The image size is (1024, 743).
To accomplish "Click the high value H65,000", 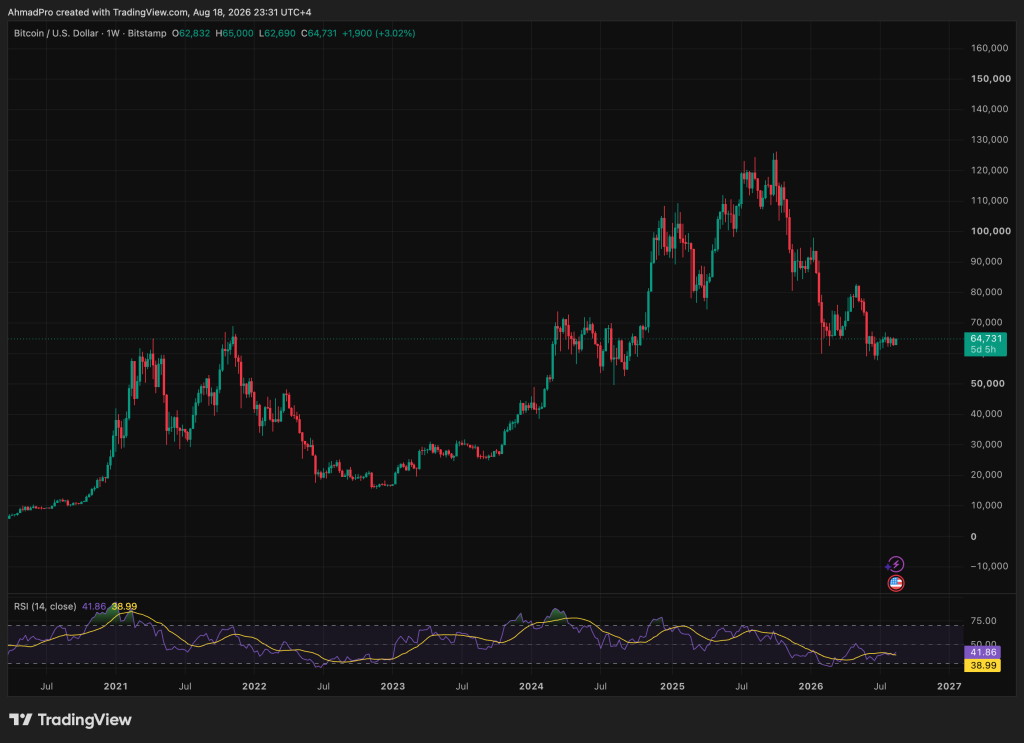I will pyautogui.click(x=234, y=33).
